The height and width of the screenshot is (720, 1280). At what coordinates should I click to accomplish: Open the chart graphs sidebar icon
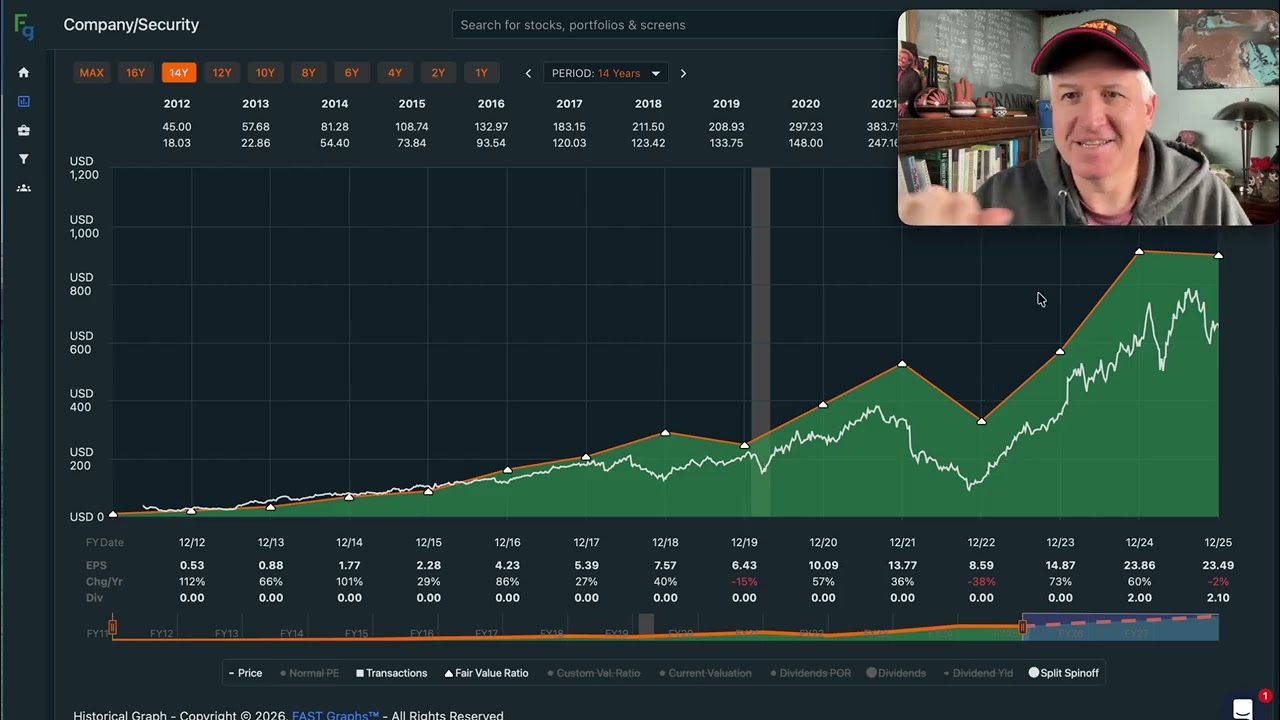24,101
